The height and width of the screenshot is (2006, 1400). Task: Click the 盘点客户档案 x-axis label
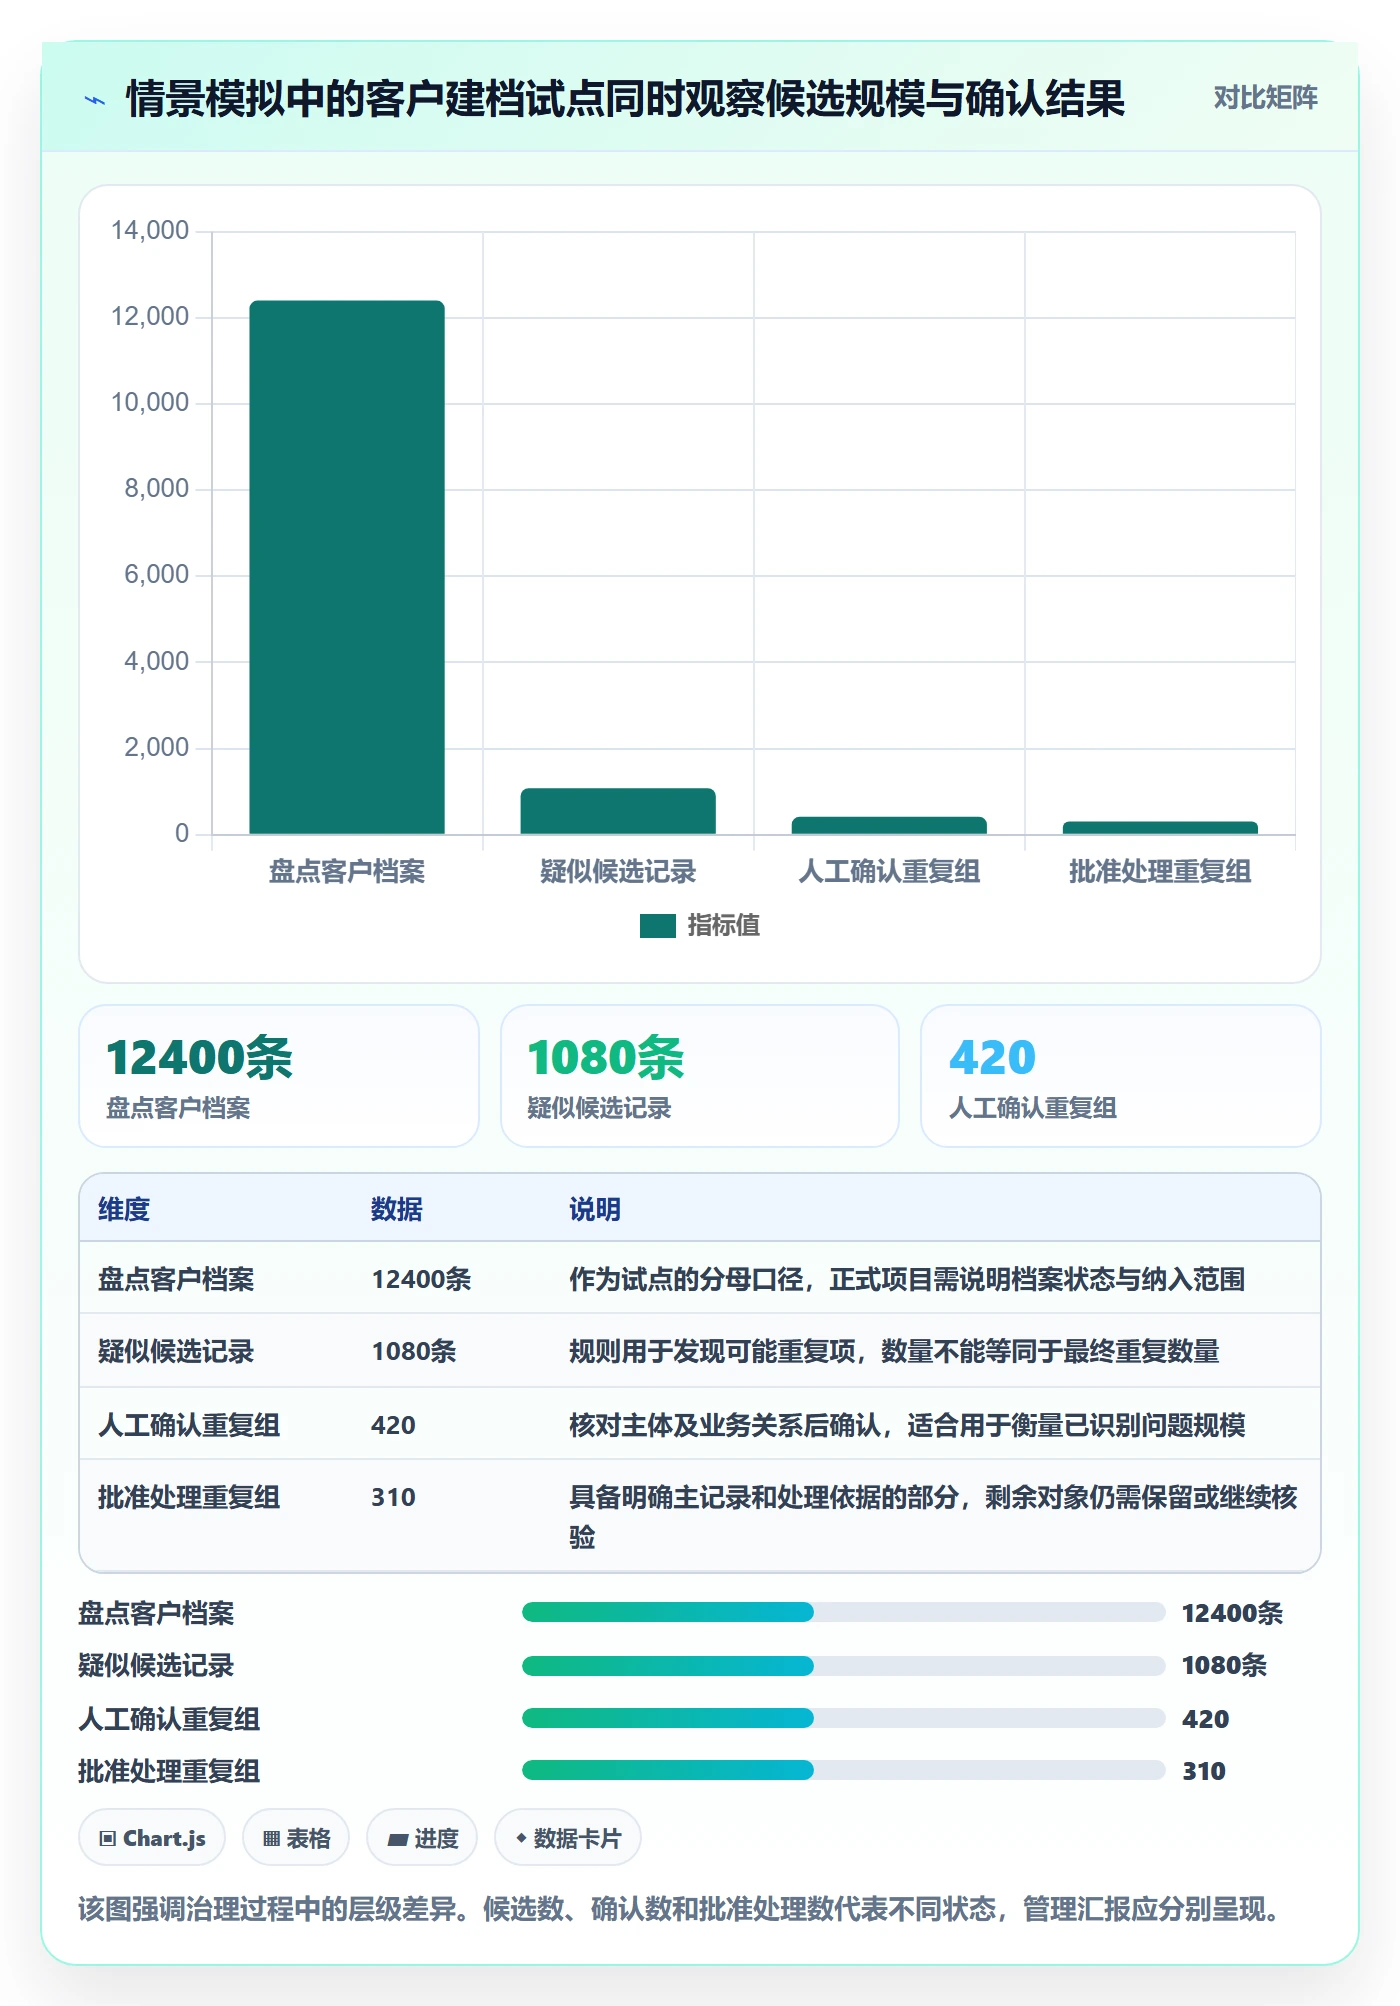pyautogui.click(x=347, y=872)
